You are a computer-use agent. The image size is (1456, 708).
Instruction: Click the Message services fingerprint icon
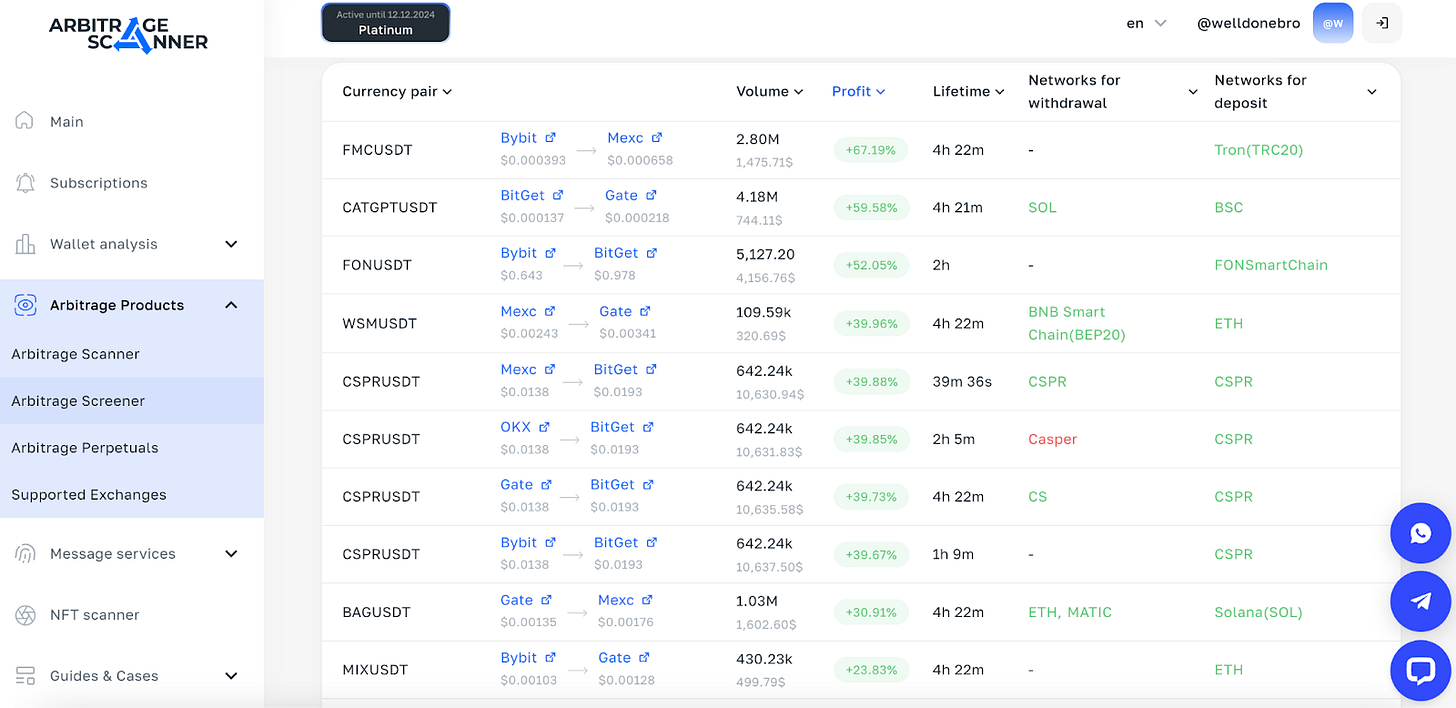pos(25,553)
